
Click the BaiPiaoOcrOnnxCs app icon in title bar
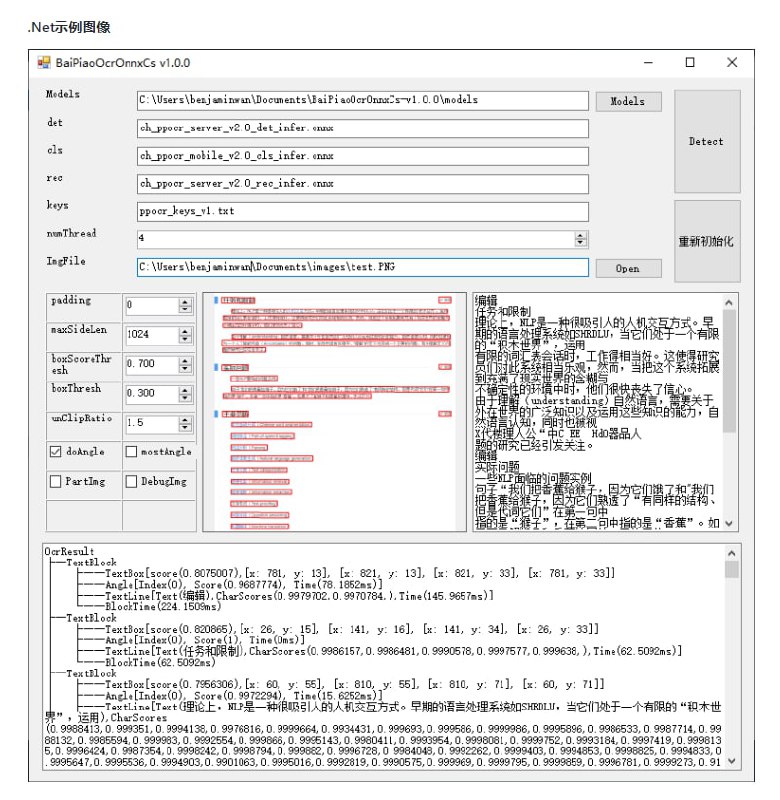(x=44, y=62)
